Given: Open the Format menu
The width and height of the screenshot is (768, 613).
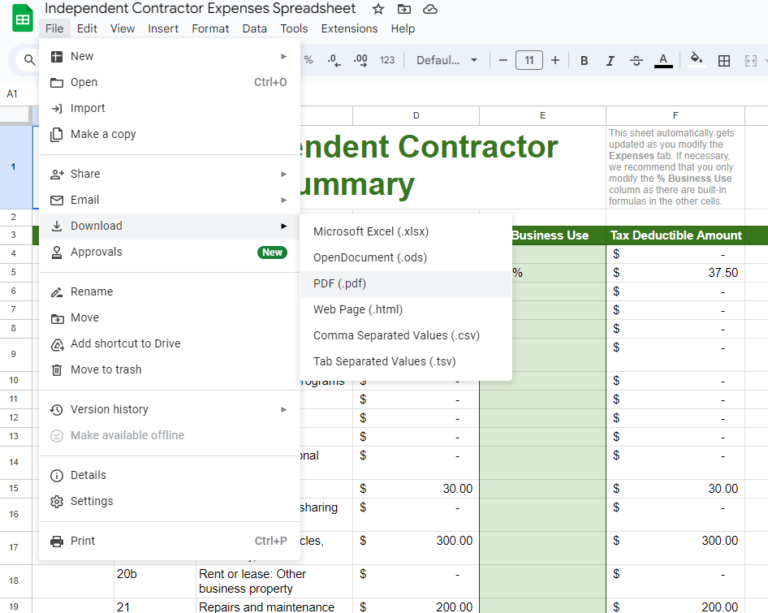Looking at the screenshot, I should point(210,28).
